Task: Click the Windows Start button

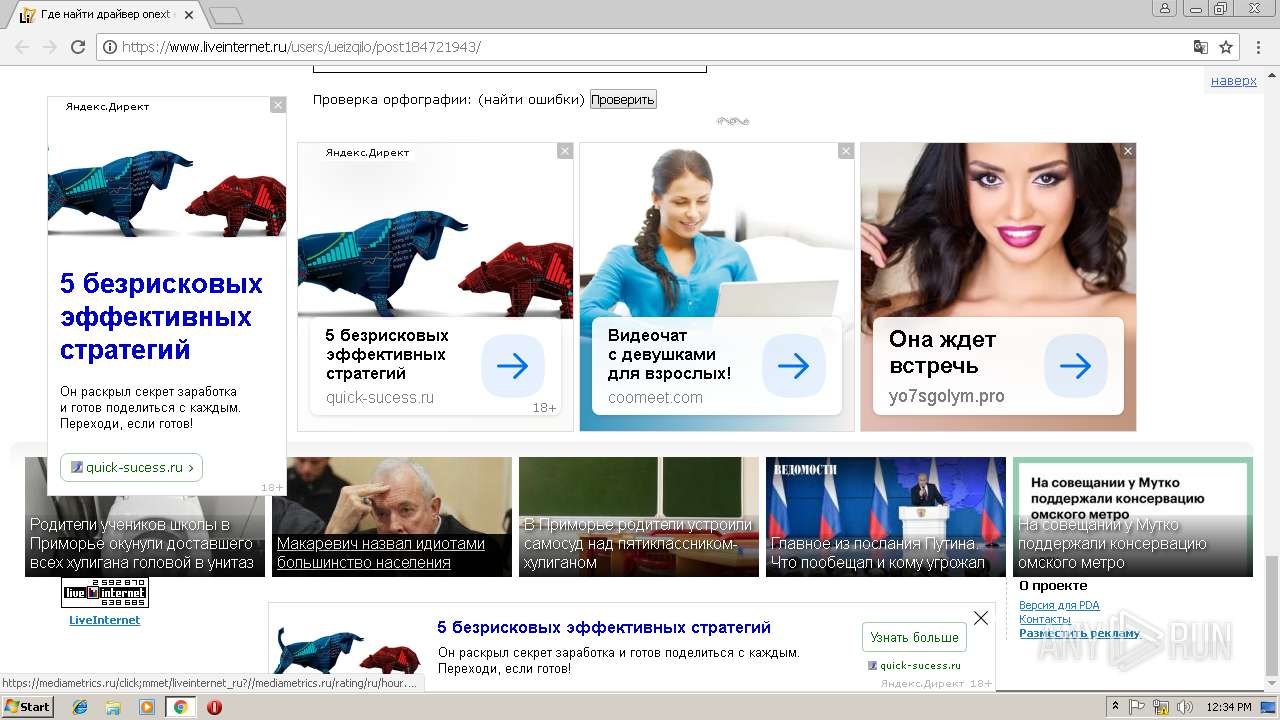Action: [28, 707]
